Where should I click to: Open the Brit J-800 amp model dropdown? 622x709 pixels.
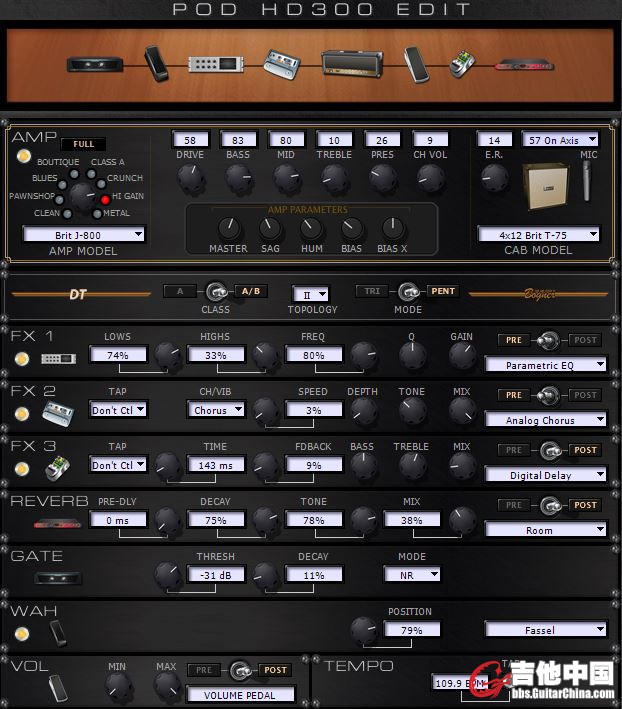84,235
